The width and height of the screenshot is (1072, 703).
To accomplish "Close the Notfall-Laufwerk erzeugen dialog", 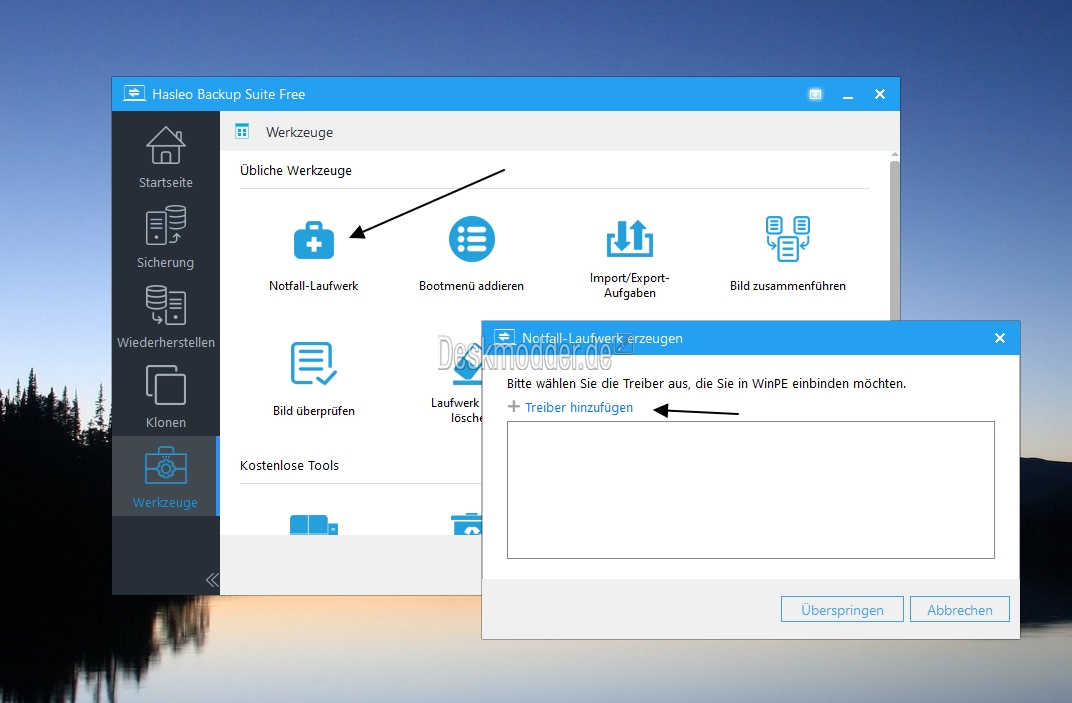I will tap(1000, 338).
